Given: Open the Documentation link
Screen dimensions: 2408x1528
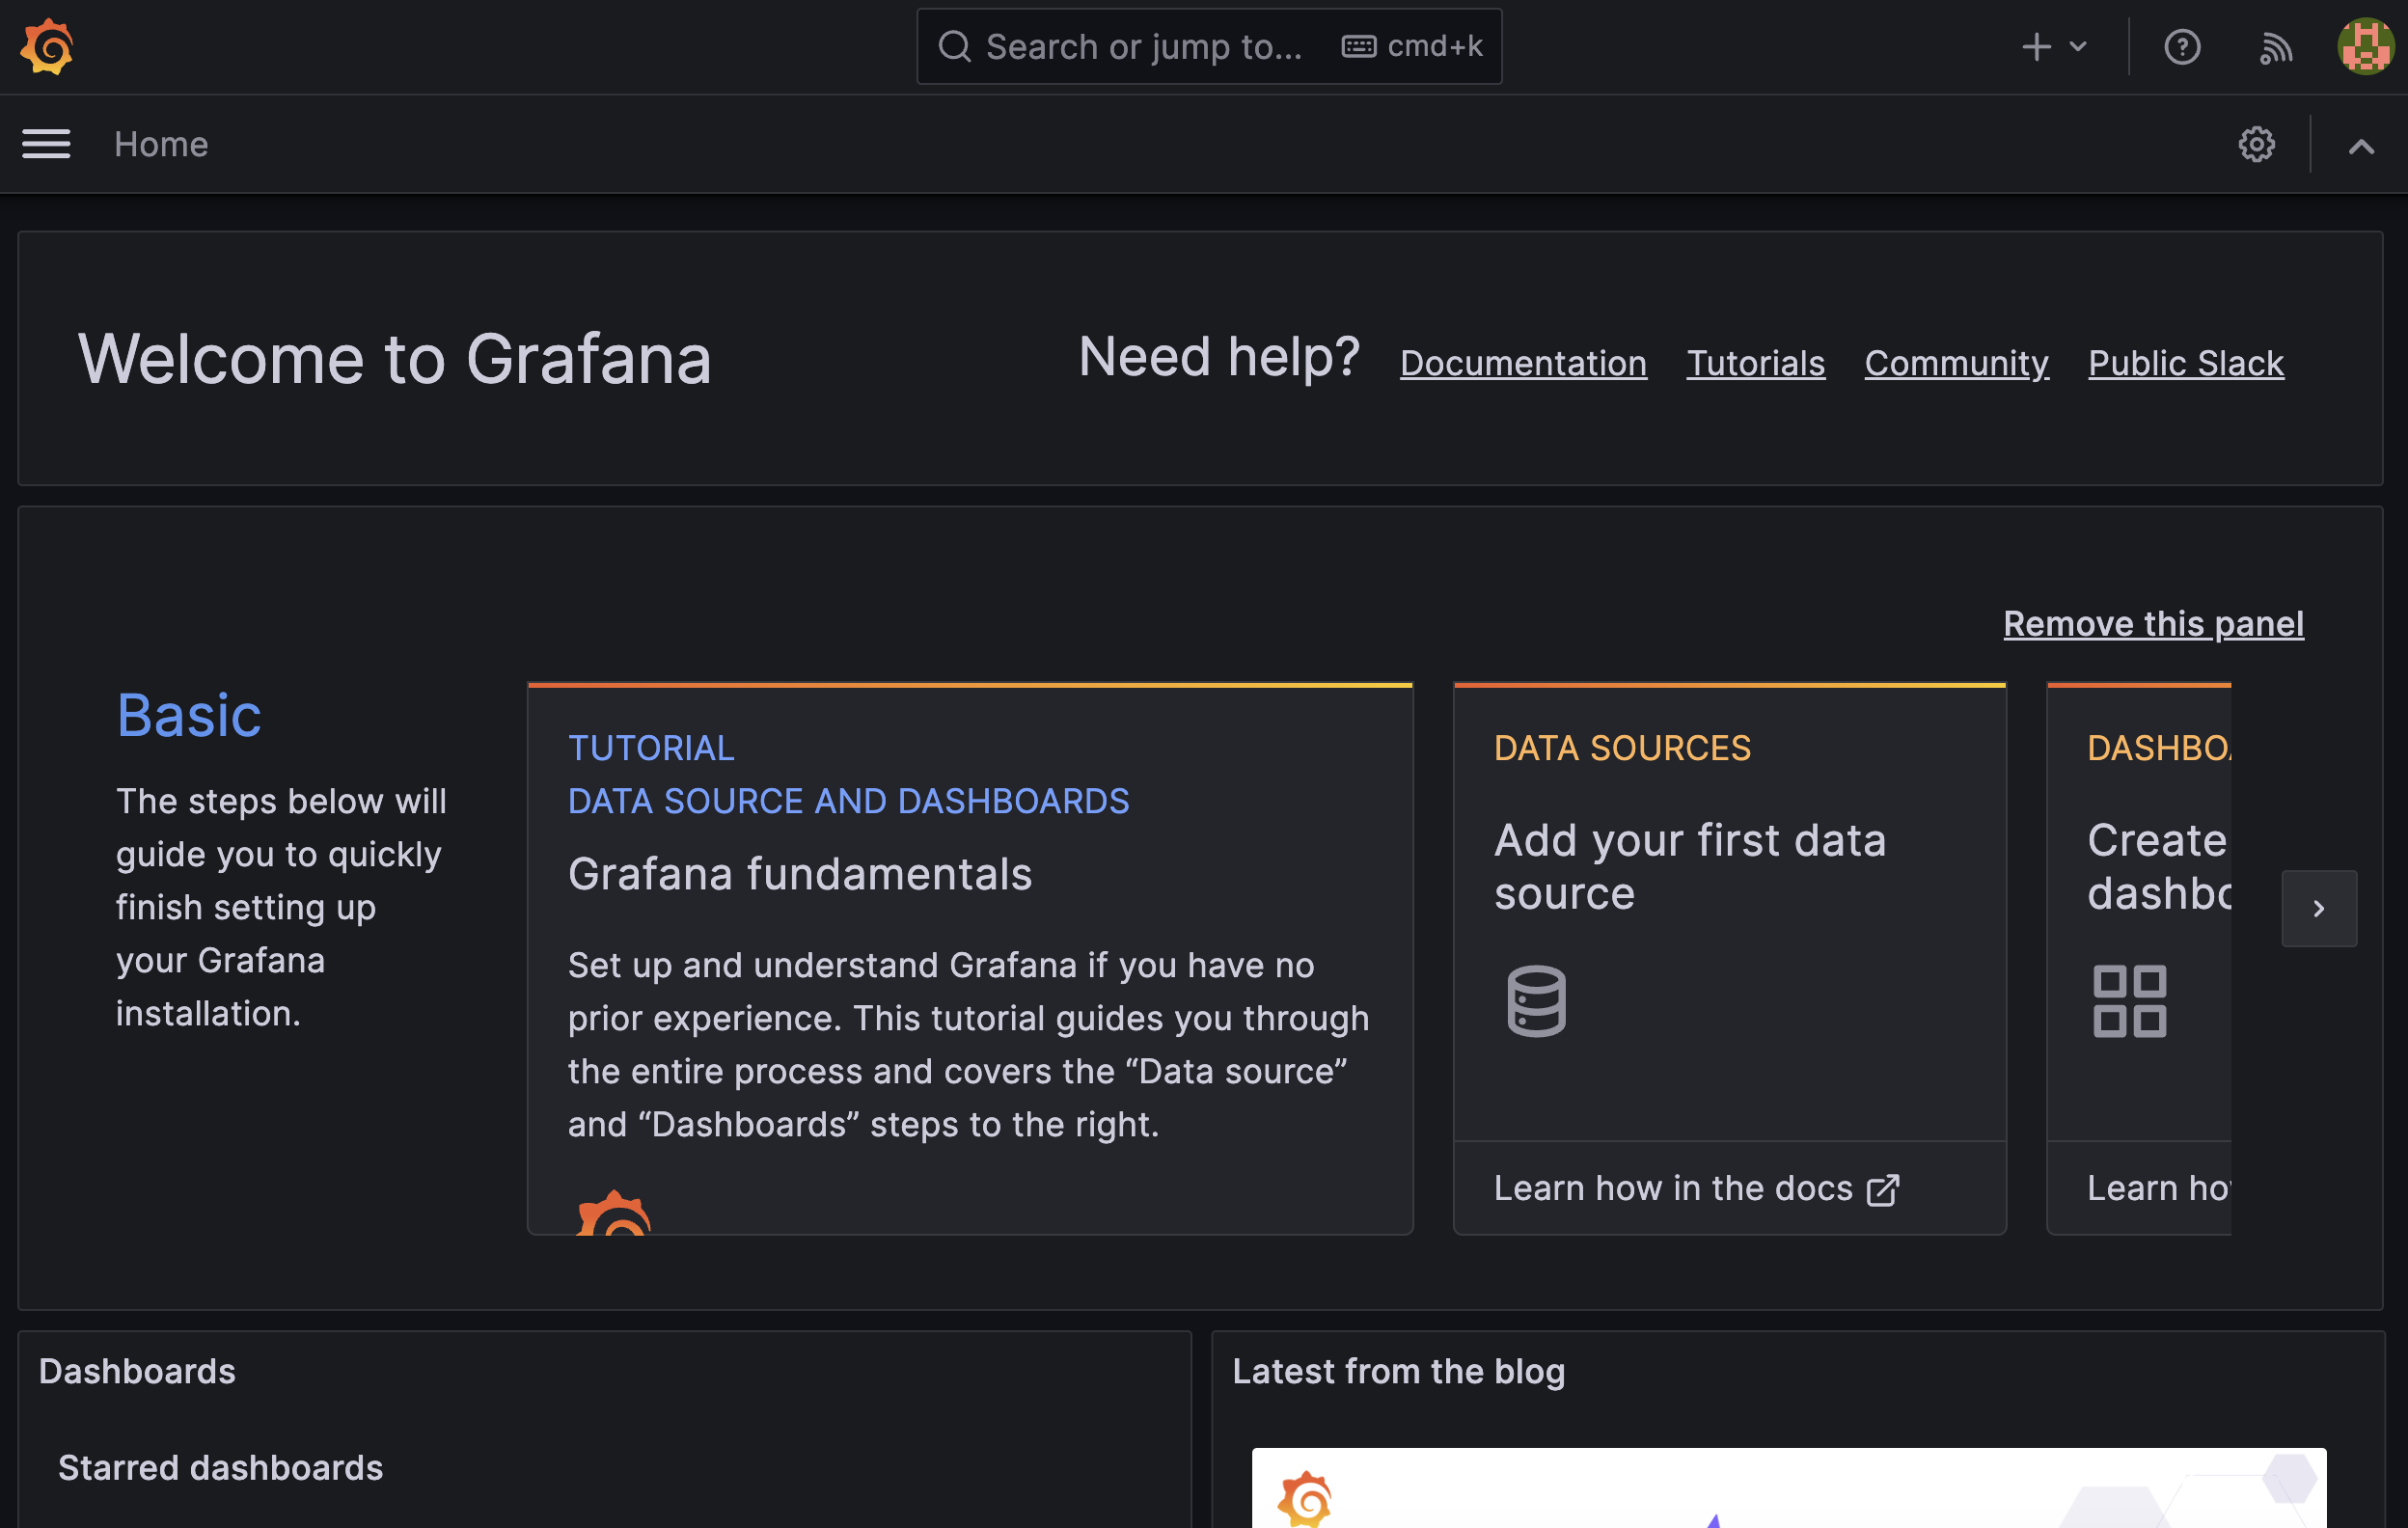Looking at the screenshot, I should pos(1522,363).
